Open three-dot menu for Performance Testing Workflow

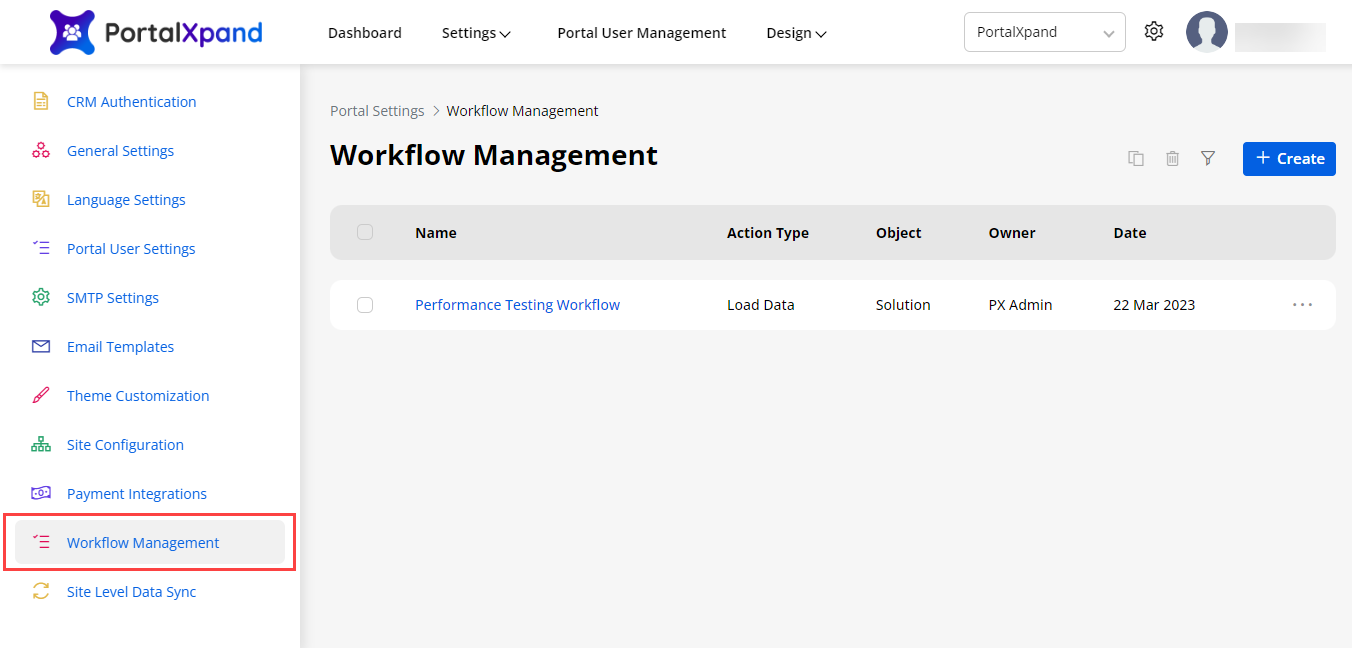[x=1302, y=305]
